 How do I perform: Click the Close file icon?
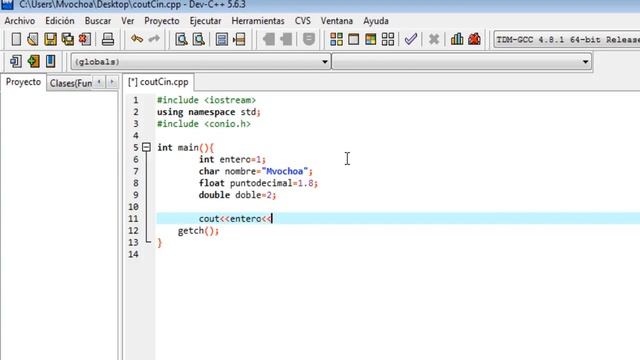85,39
